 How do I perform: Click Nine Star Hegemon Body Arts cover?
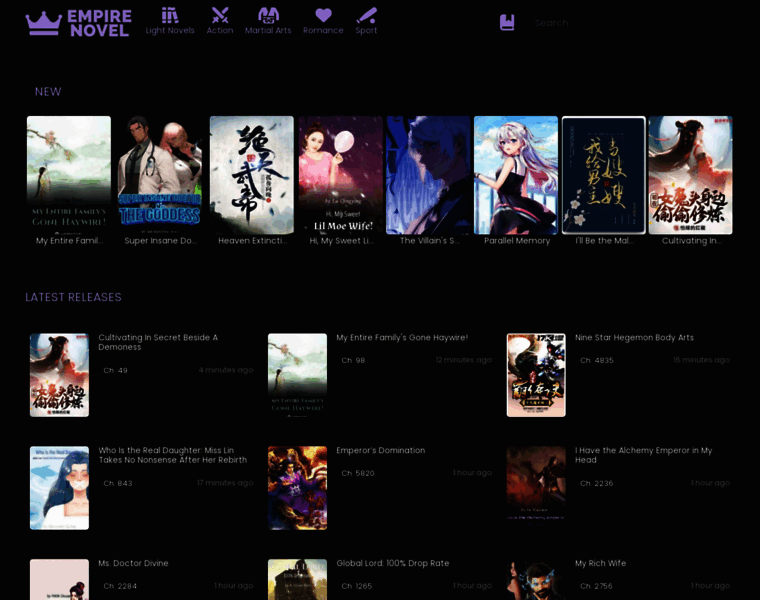pos(536,375)
